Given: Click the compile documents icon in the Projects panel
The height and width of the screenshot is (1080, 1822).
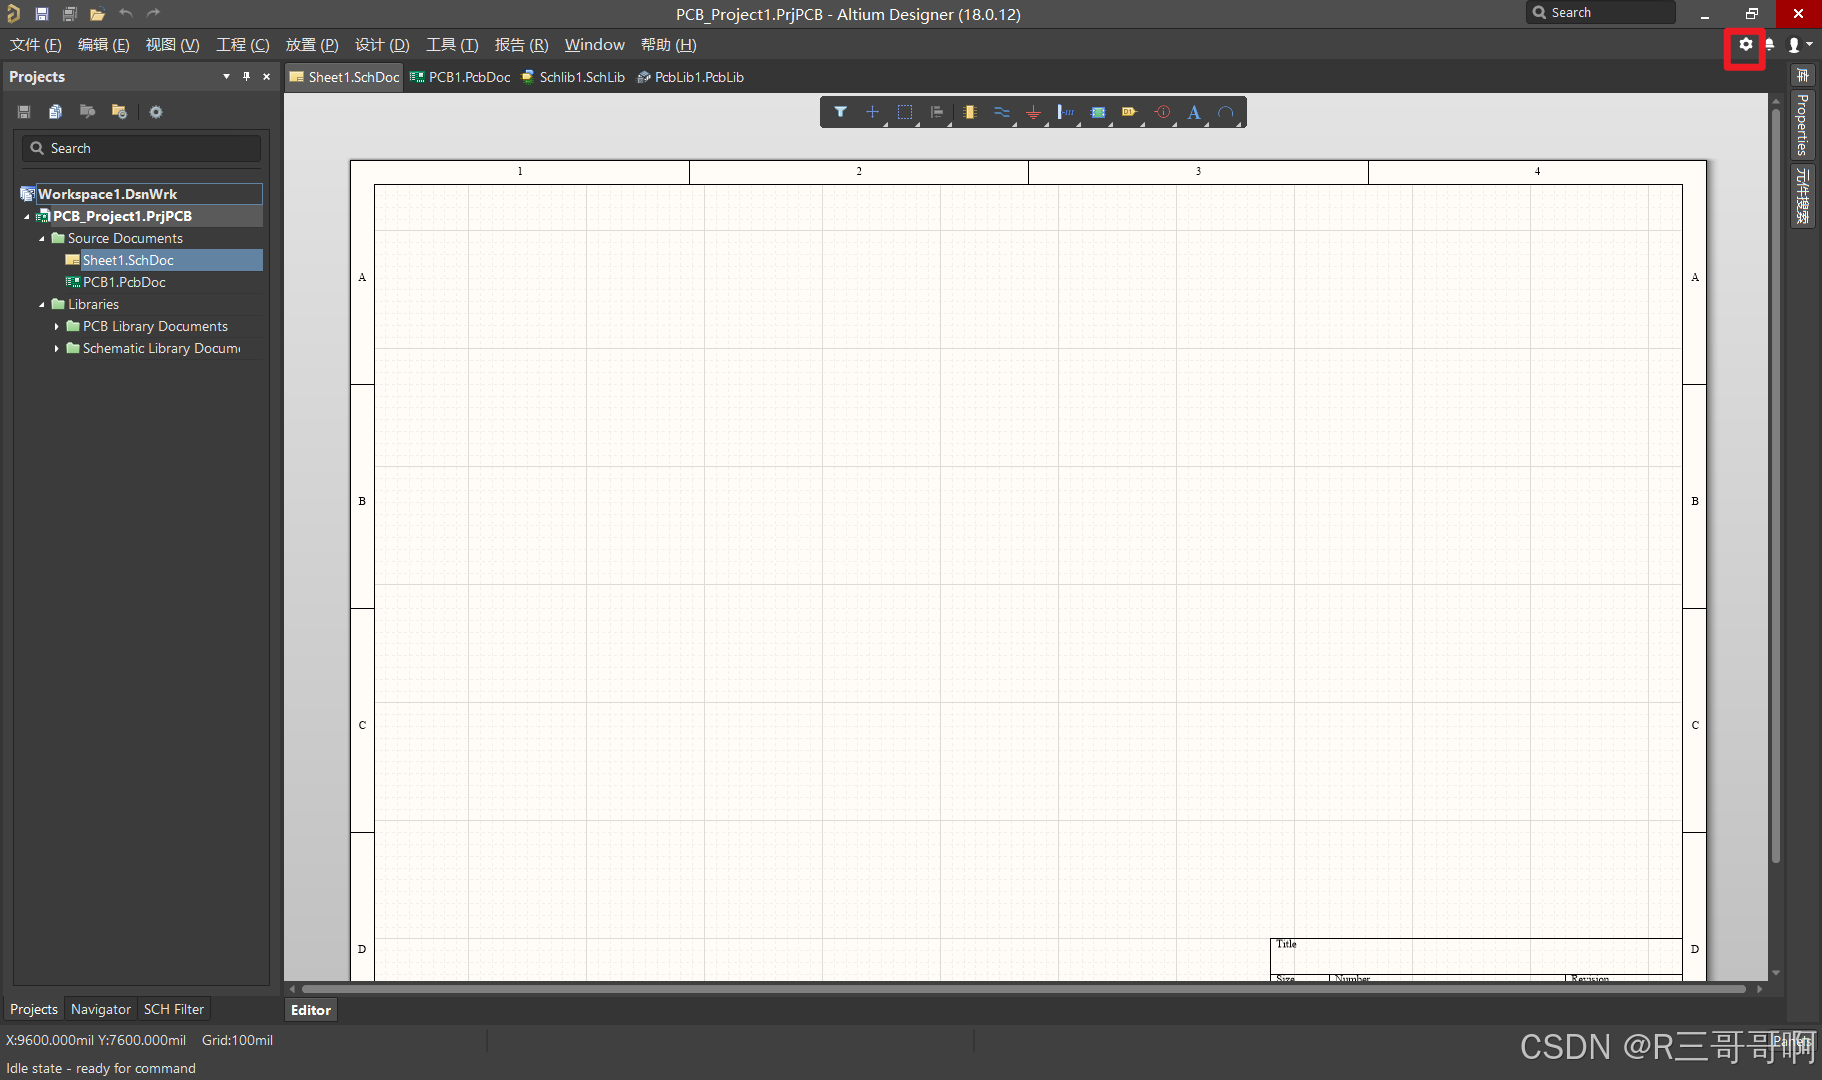Looking at the screenshot, I should pos(56,112).
